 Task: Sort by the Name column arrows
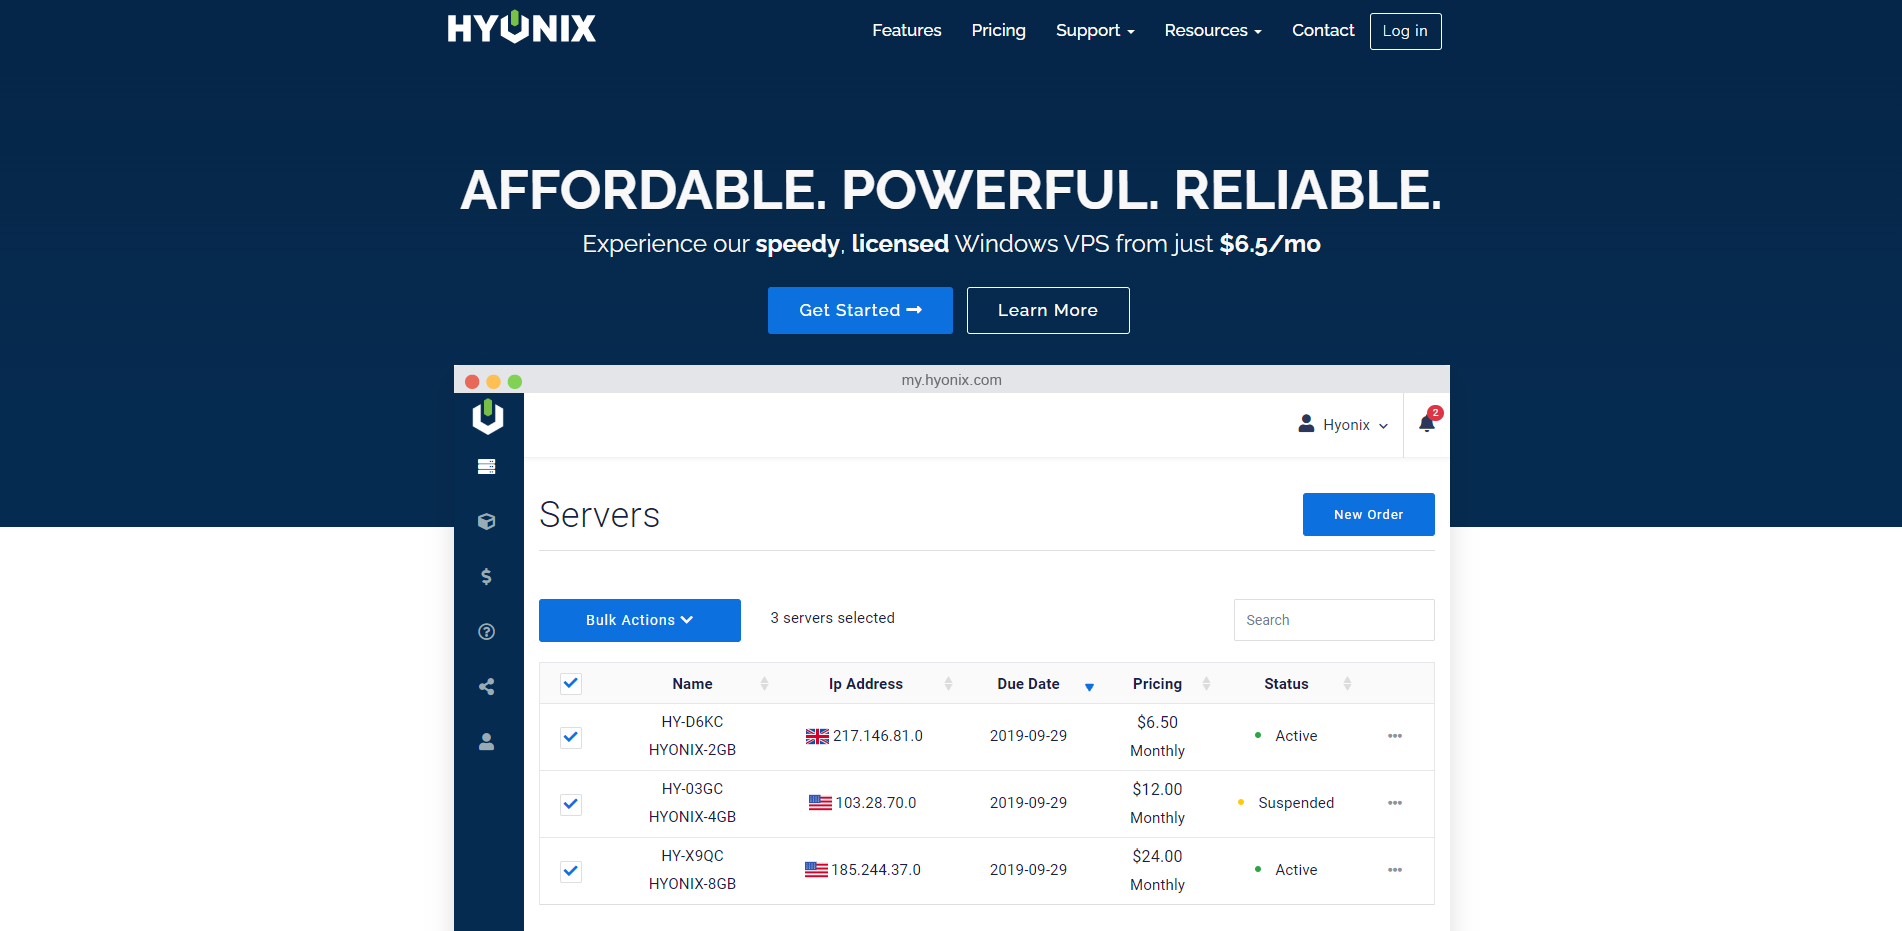tap(764, 684)
